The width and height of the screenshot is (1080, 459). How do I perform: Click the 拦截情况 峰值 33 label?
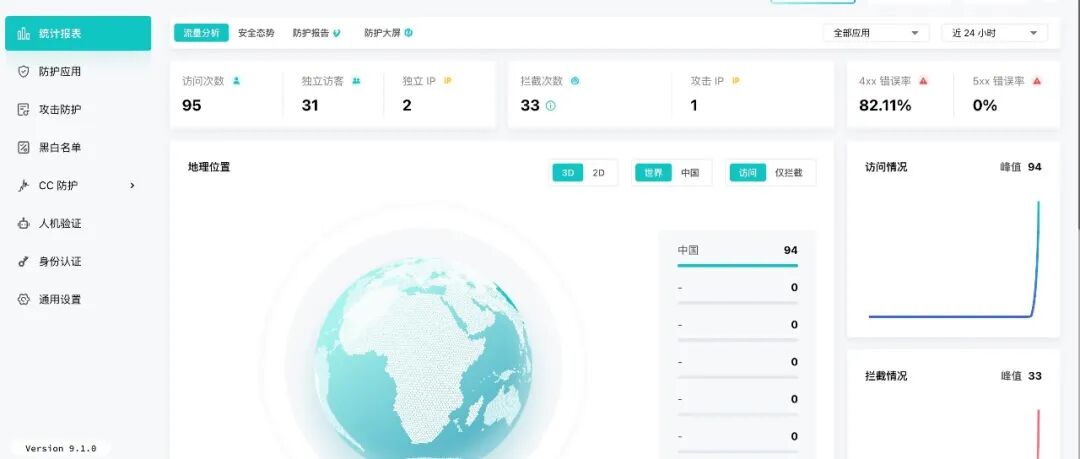(1021, 376)
